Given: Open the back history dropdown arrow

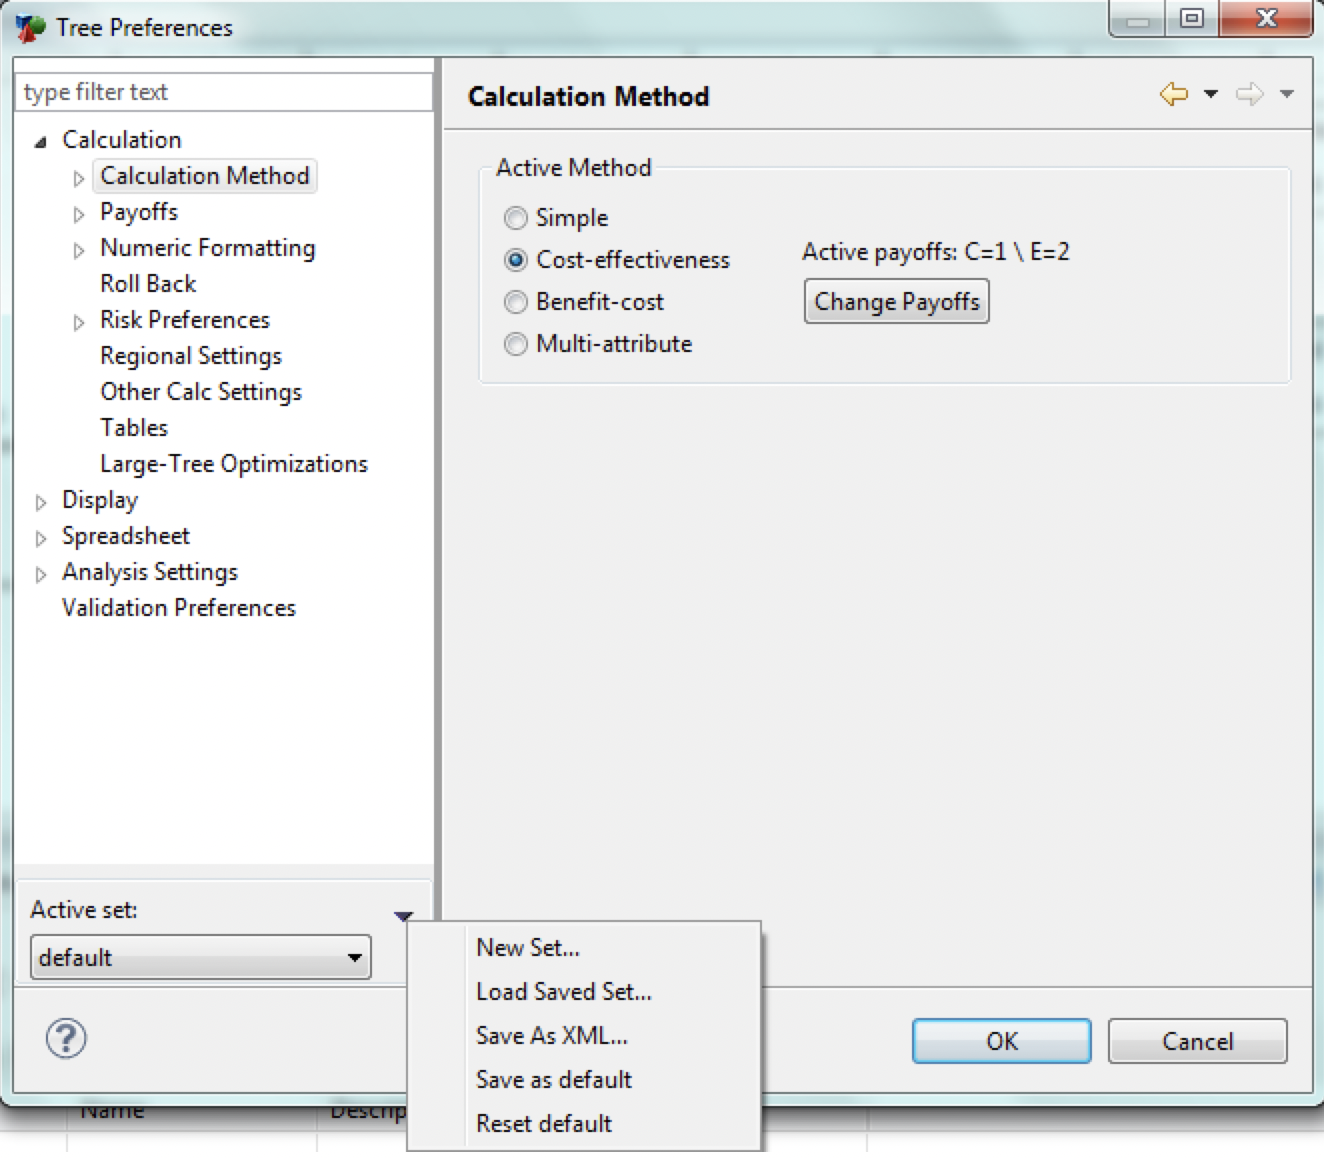Looking at the screenshot, I should [x=1211, y=94].
